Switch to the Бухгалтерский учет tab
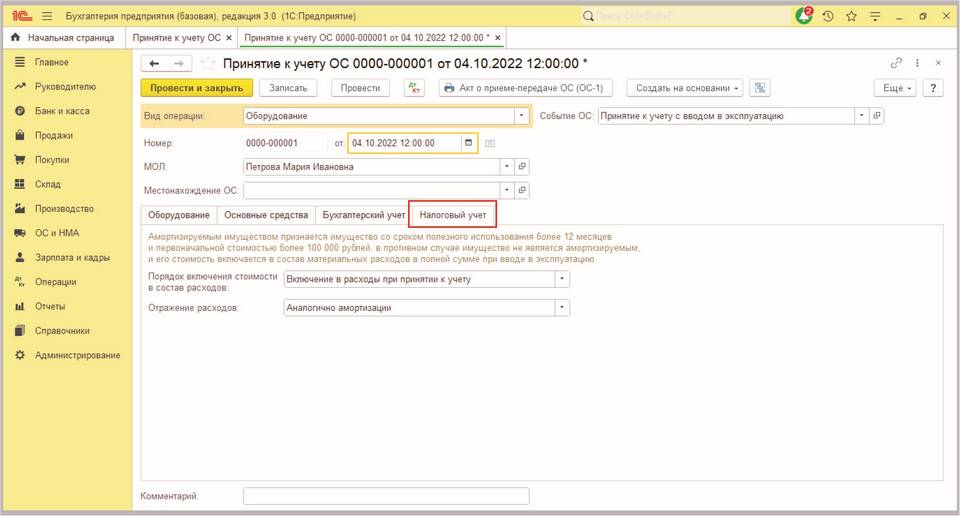Image resolution: width=960 pixels, height=516 pixels. (x=364, y=215)
